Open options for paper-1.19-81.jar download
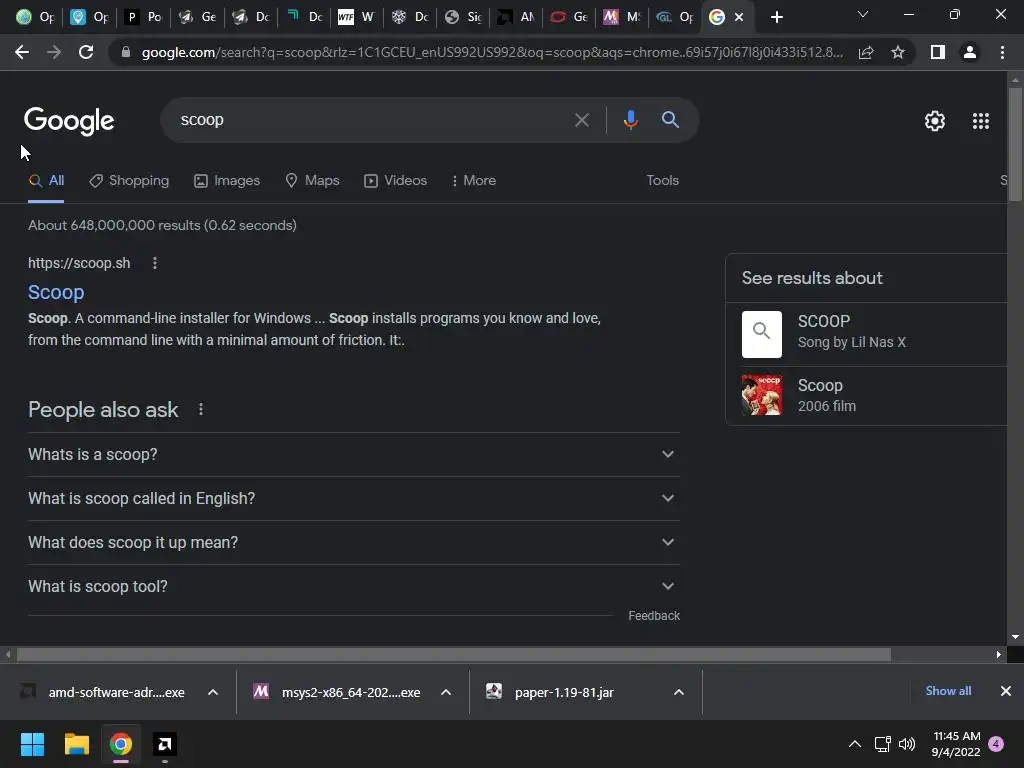This screenshot has width=1024, height=768. 679,692
